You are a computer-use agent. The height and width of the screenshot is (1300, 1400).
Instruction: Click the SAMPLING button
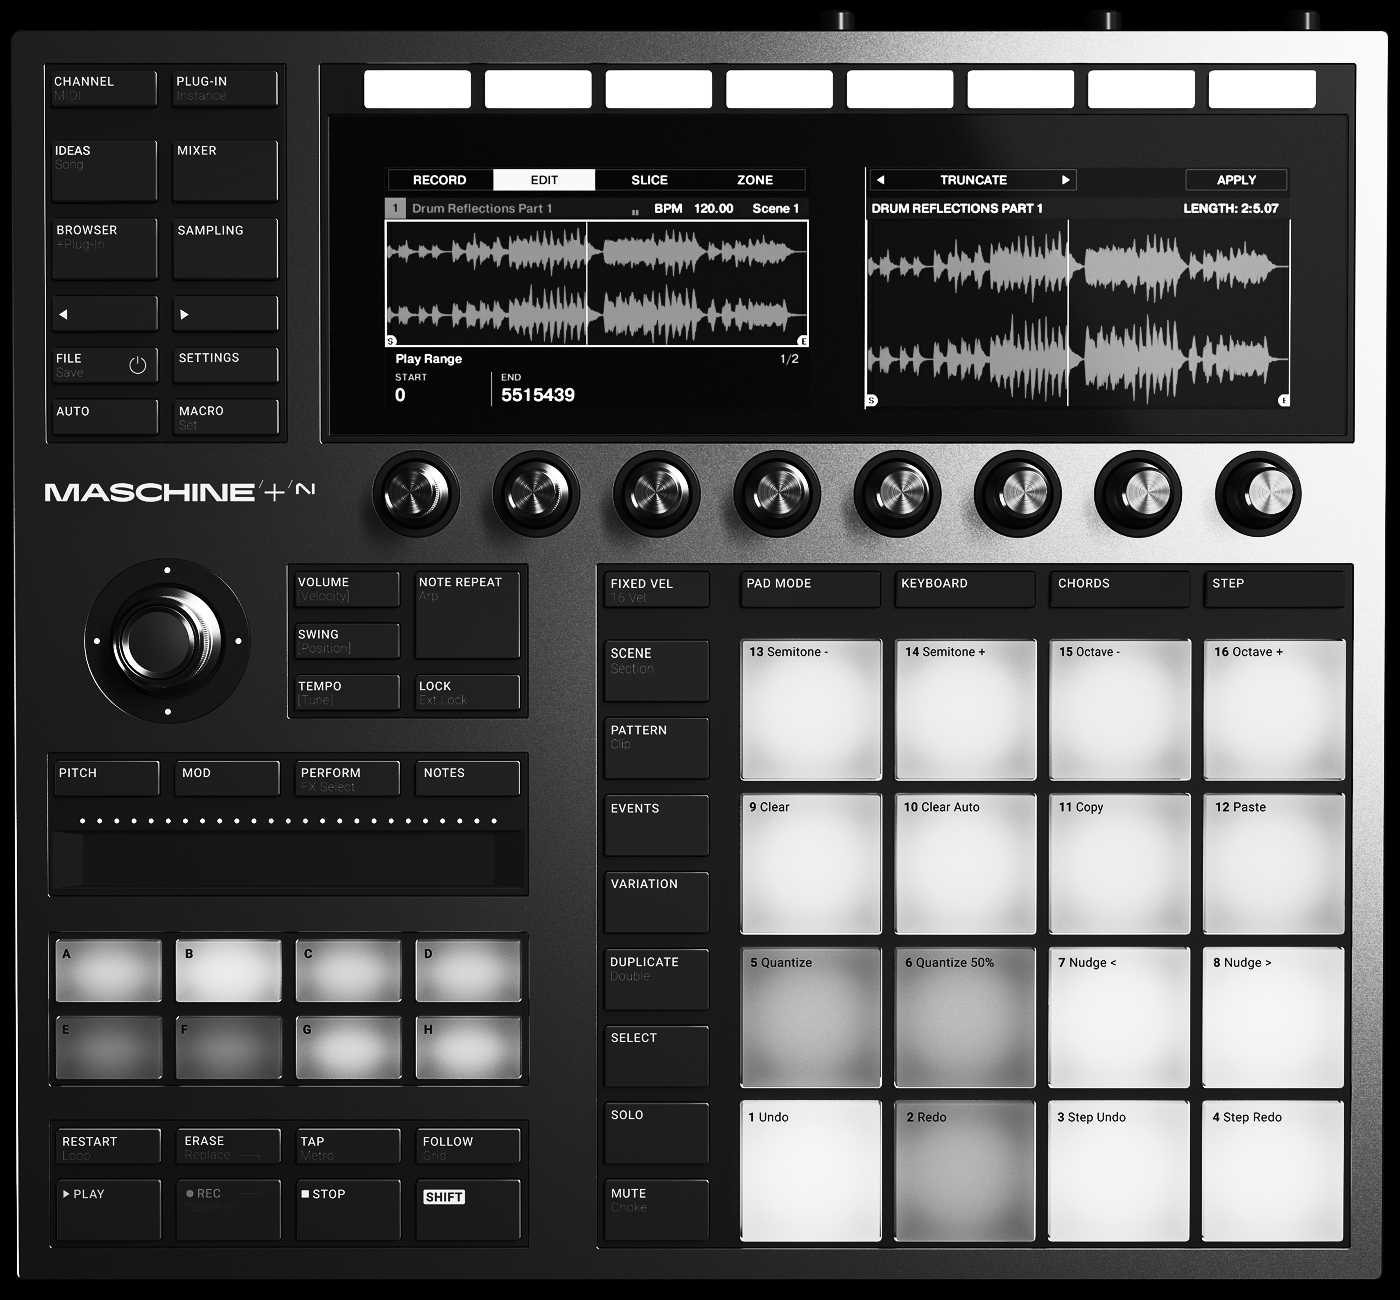[226, 248]
